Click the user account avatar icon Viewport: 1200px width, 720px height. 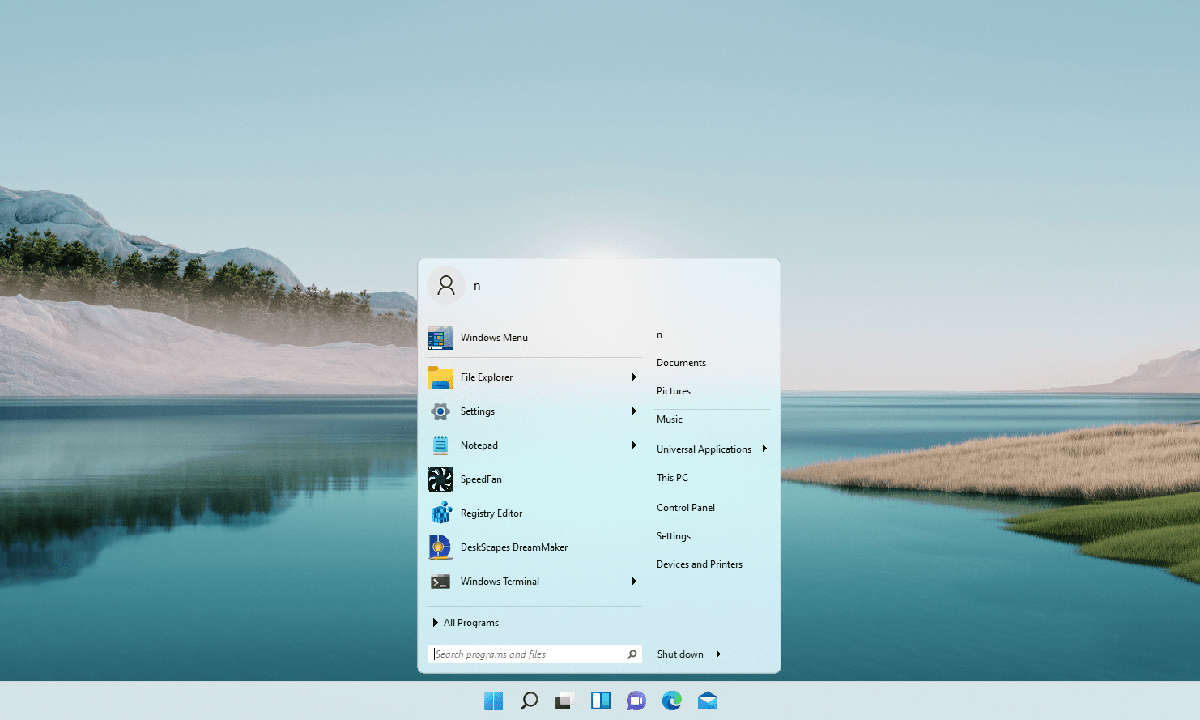[446, 284]
